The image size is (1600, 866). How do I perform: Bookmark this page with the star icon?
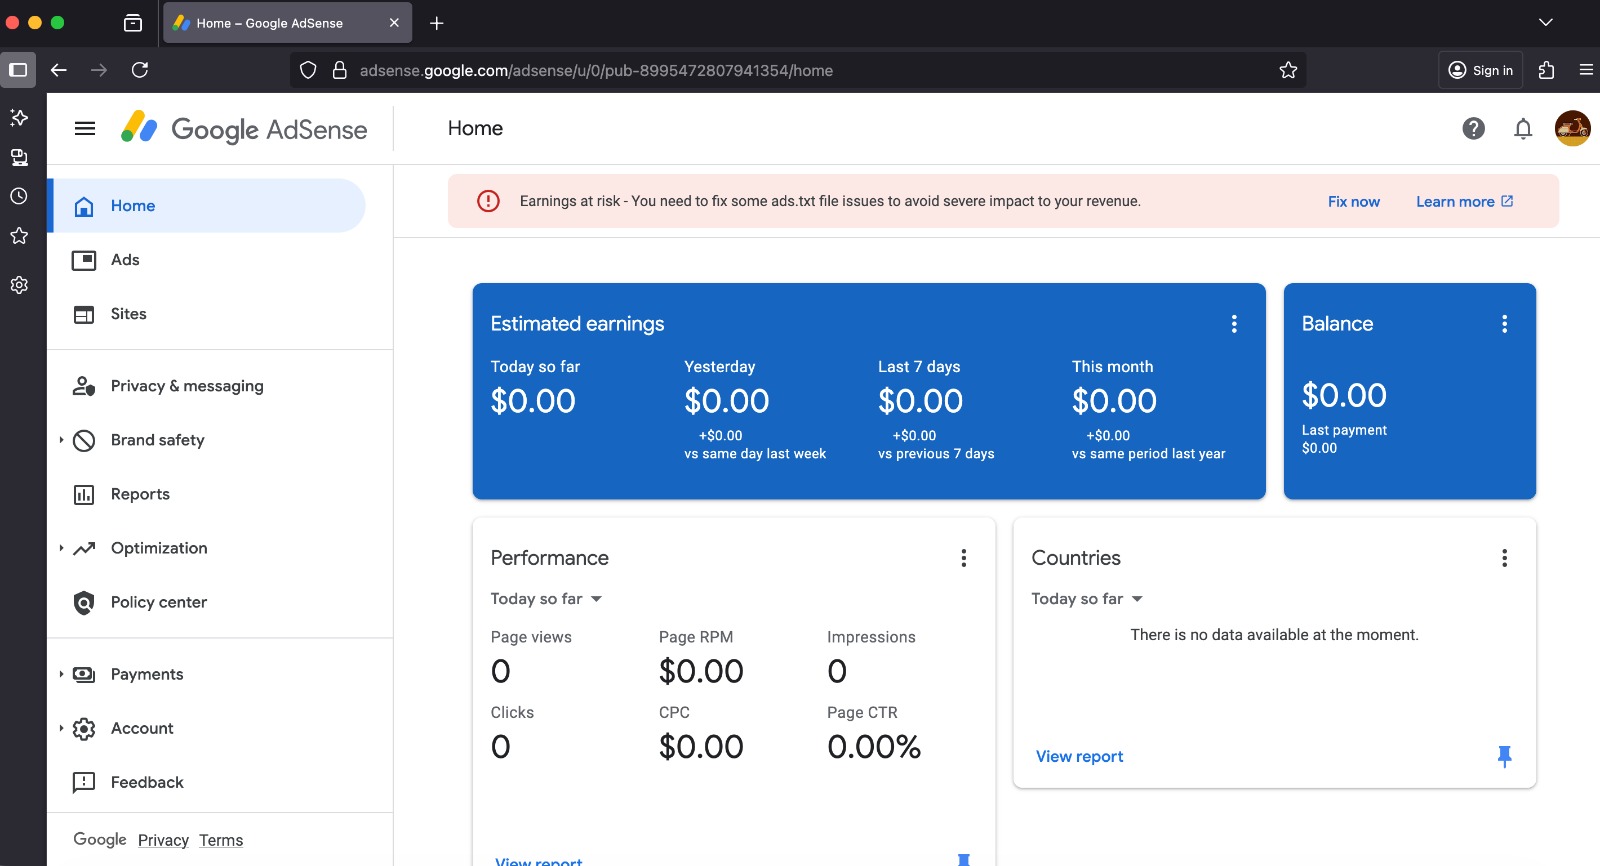point(1288,70)
